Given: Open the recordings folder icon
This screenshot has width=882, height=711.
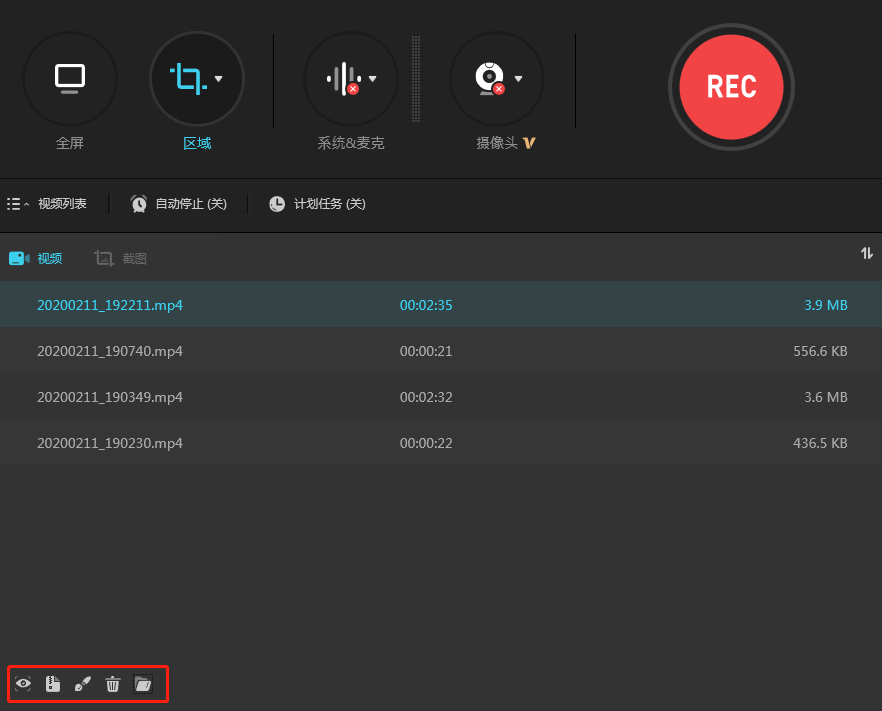Looking at the screenshot, I should pyautogui.click(x=143, y=684).
